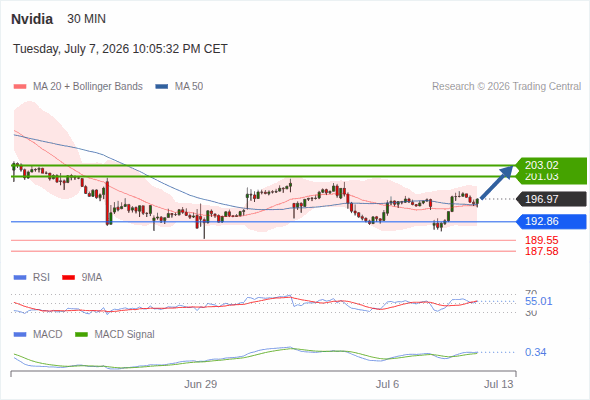
Task: Click the Research © 2026 Trading Central credit
Action: click(x=506, y=87)
